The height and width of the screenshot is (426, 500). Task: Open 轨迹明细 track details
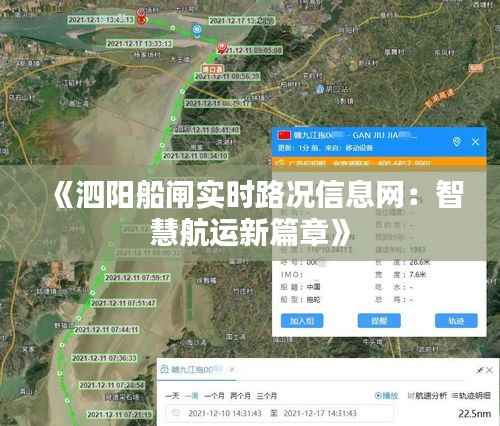click(x=471, y=396)
